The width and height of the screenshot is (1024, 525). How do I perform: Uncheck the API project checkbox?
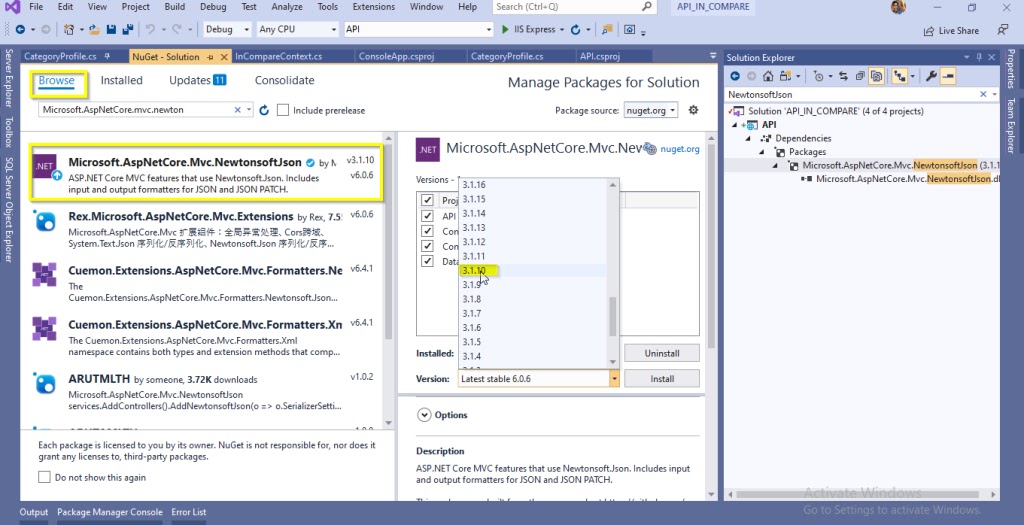(x=427, y=215)
